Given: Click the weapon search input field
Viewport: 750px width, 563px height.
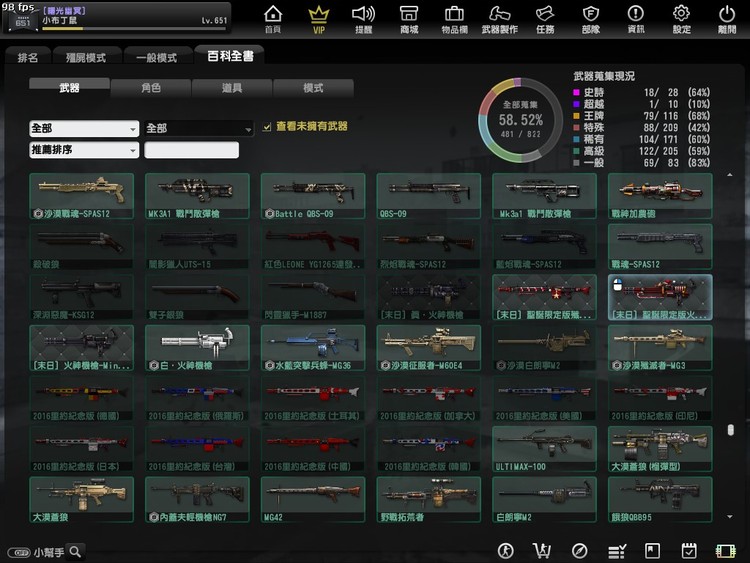Looking at the screenshot, I should pyautogui.click(x=191, y=150).
